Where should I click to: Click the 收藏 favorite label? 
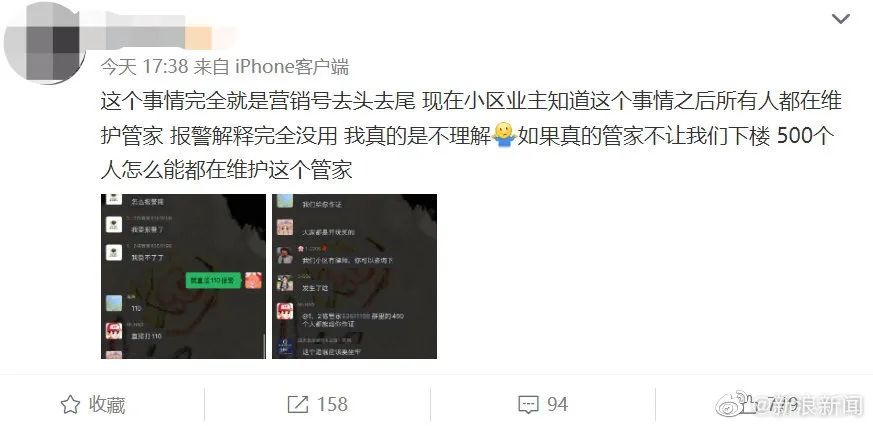pos(107,405)
